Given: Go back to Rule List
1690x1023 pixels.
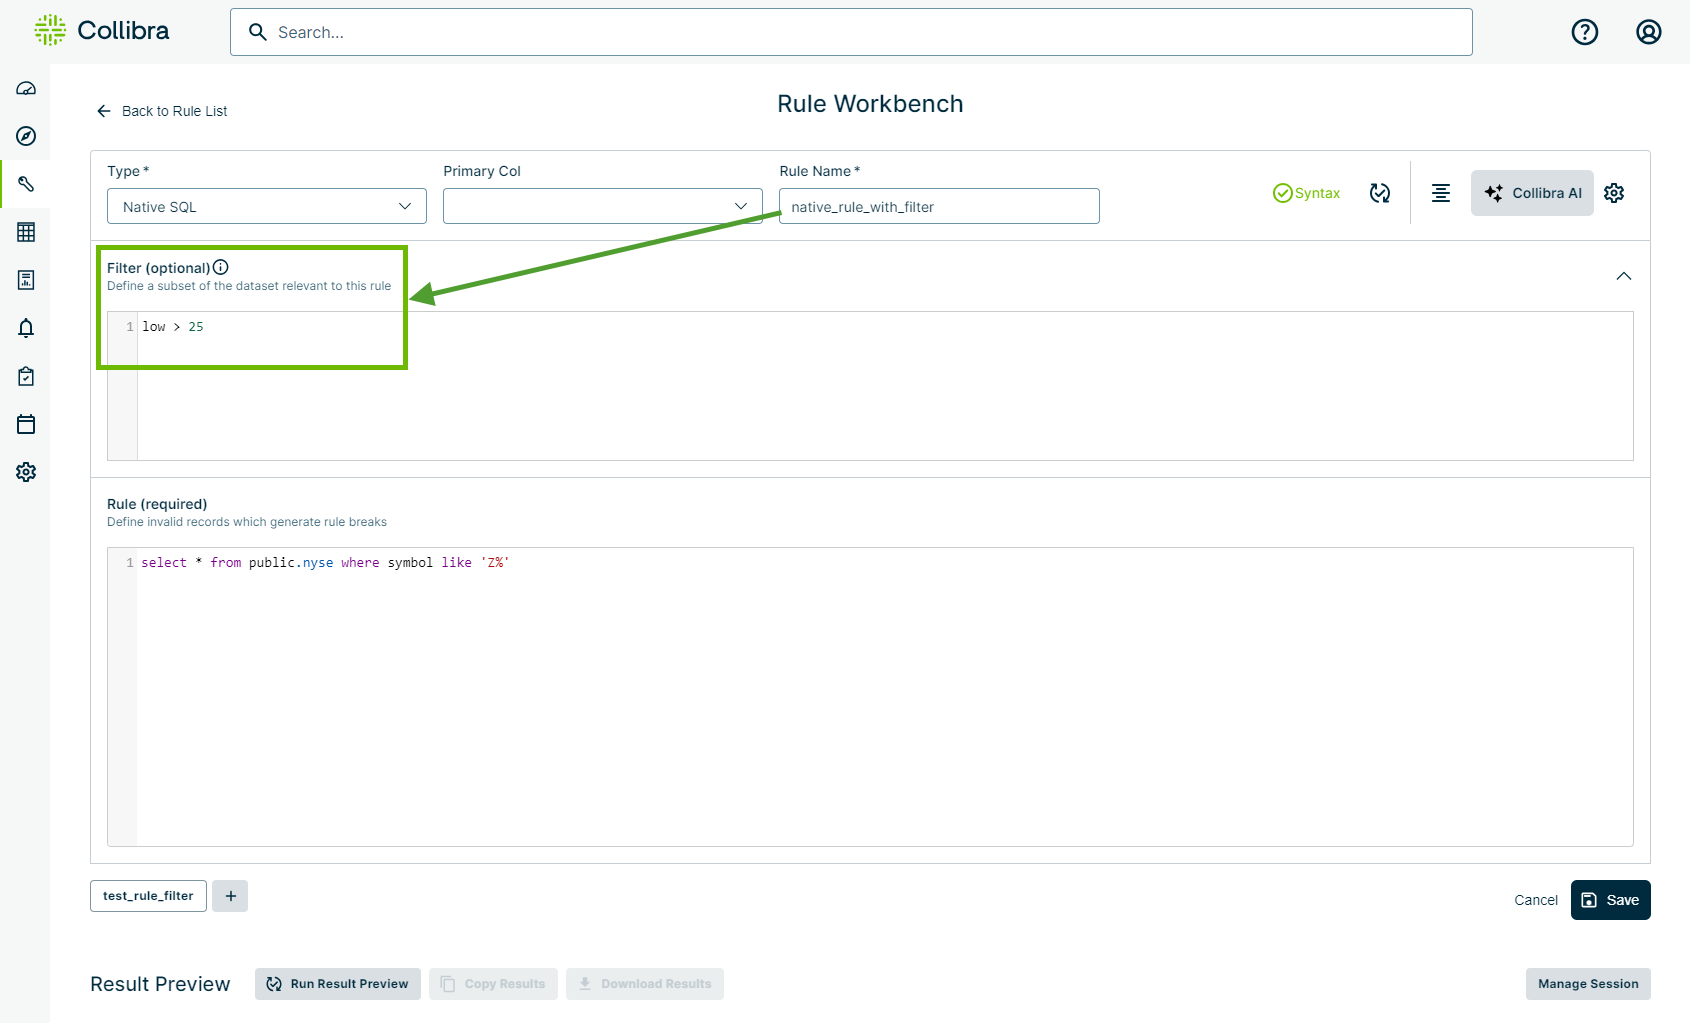Looking at the screenshot, I should (162, 111).
